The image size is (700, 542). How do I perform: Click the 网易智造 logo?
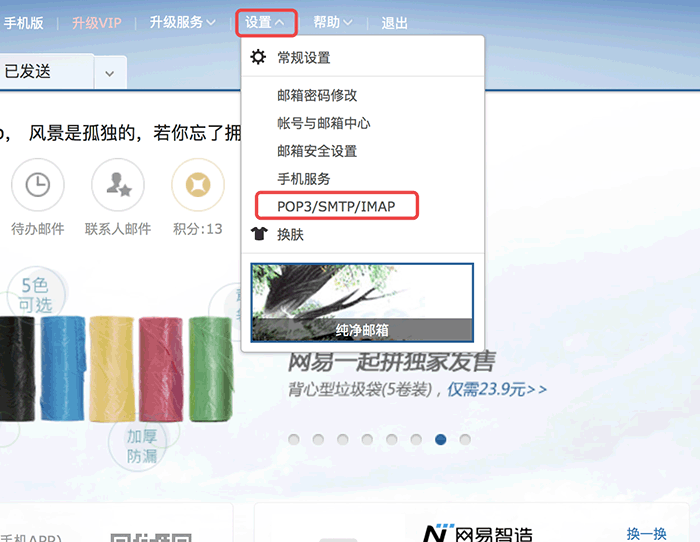click(x=478, y=533)
